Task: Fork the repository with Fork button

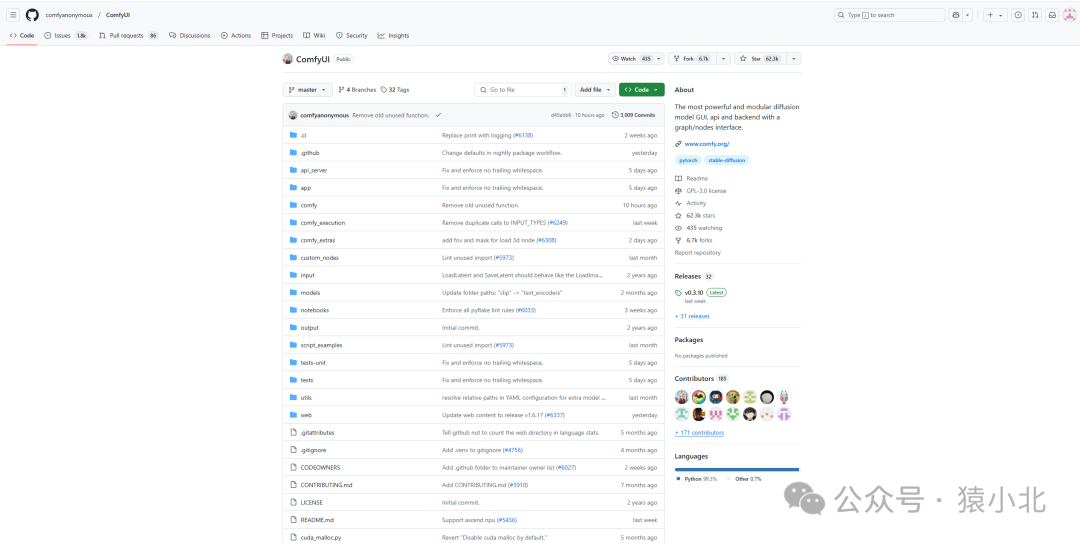Action: click(x=692, y=59)
